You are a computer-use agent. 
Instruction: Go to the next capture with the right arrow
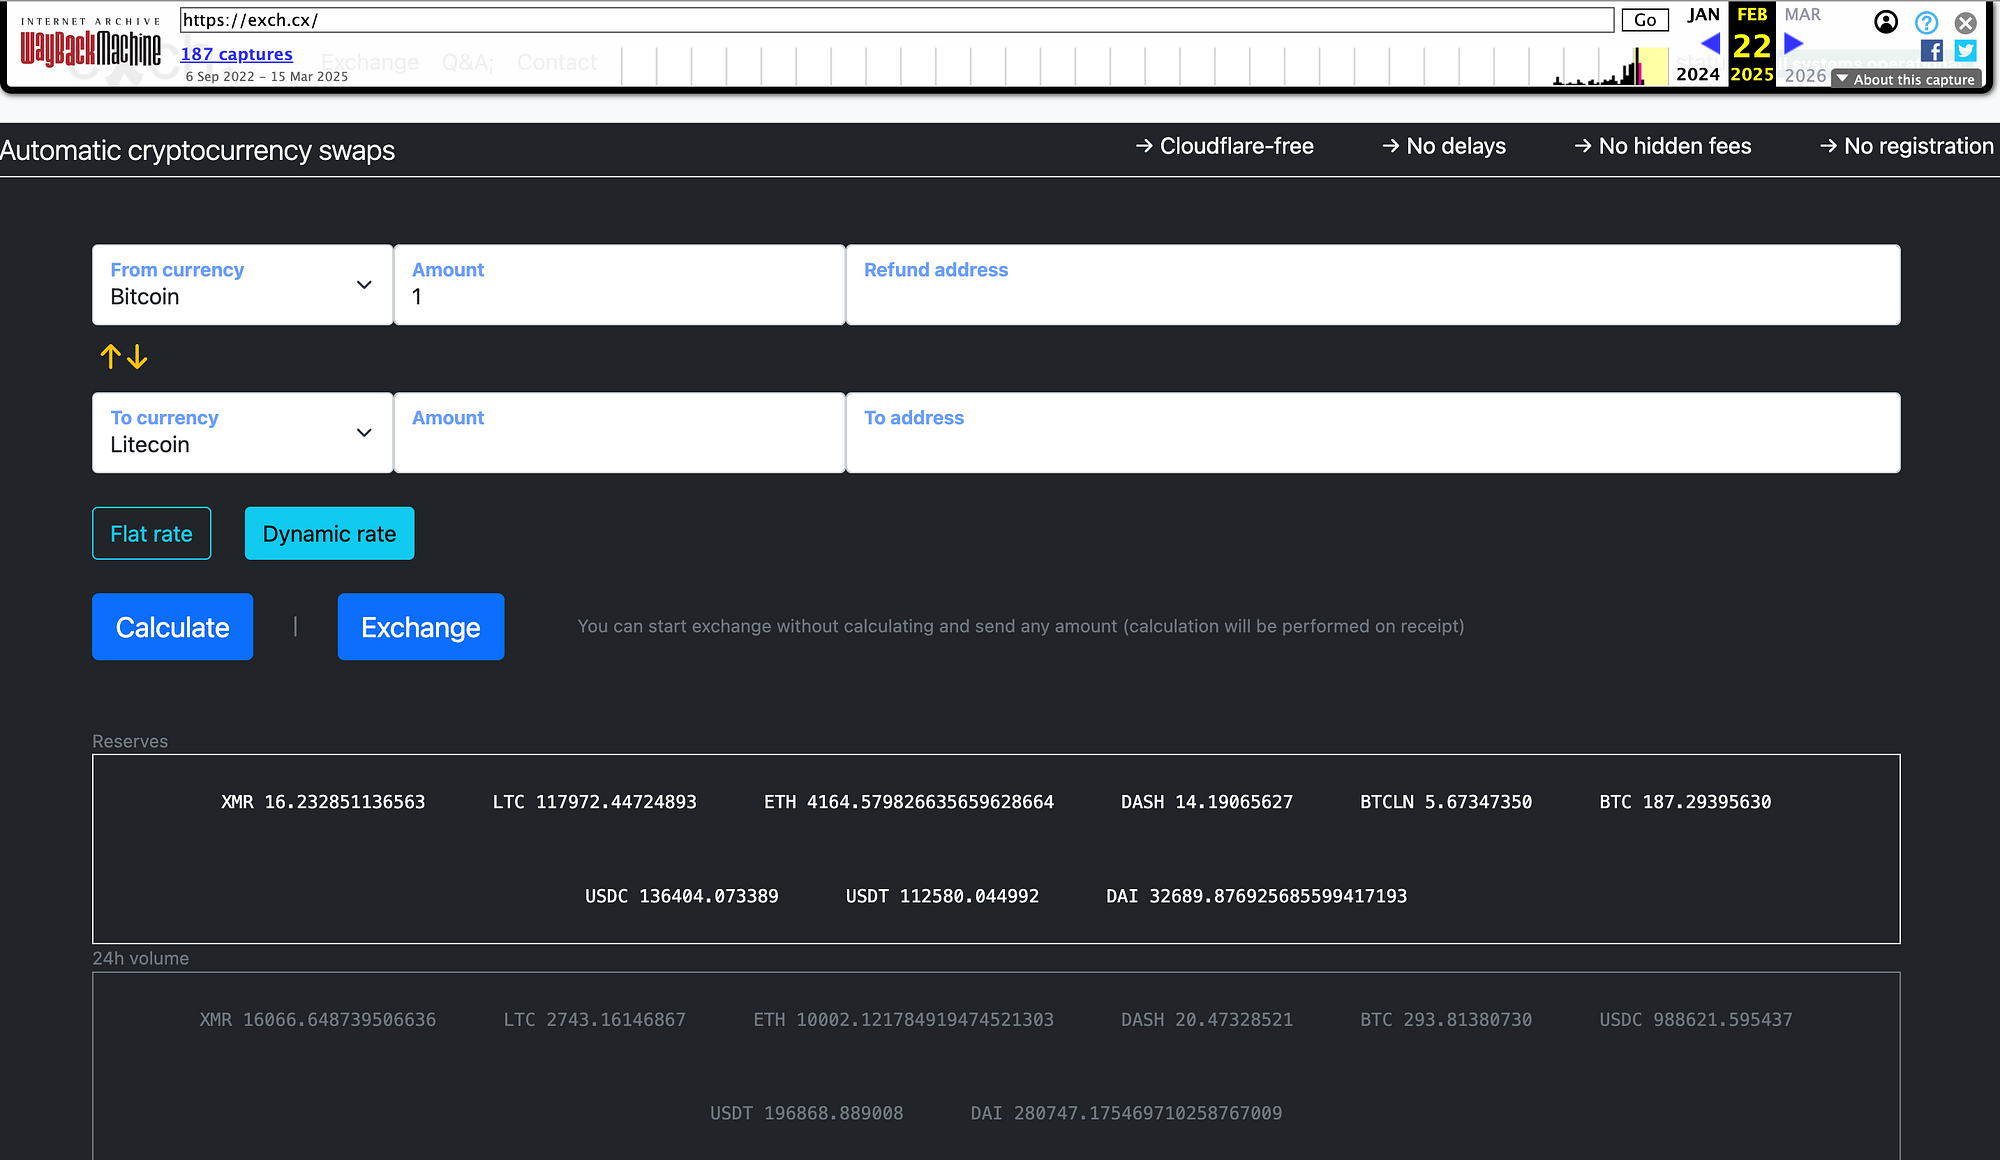click(1793, 44)
